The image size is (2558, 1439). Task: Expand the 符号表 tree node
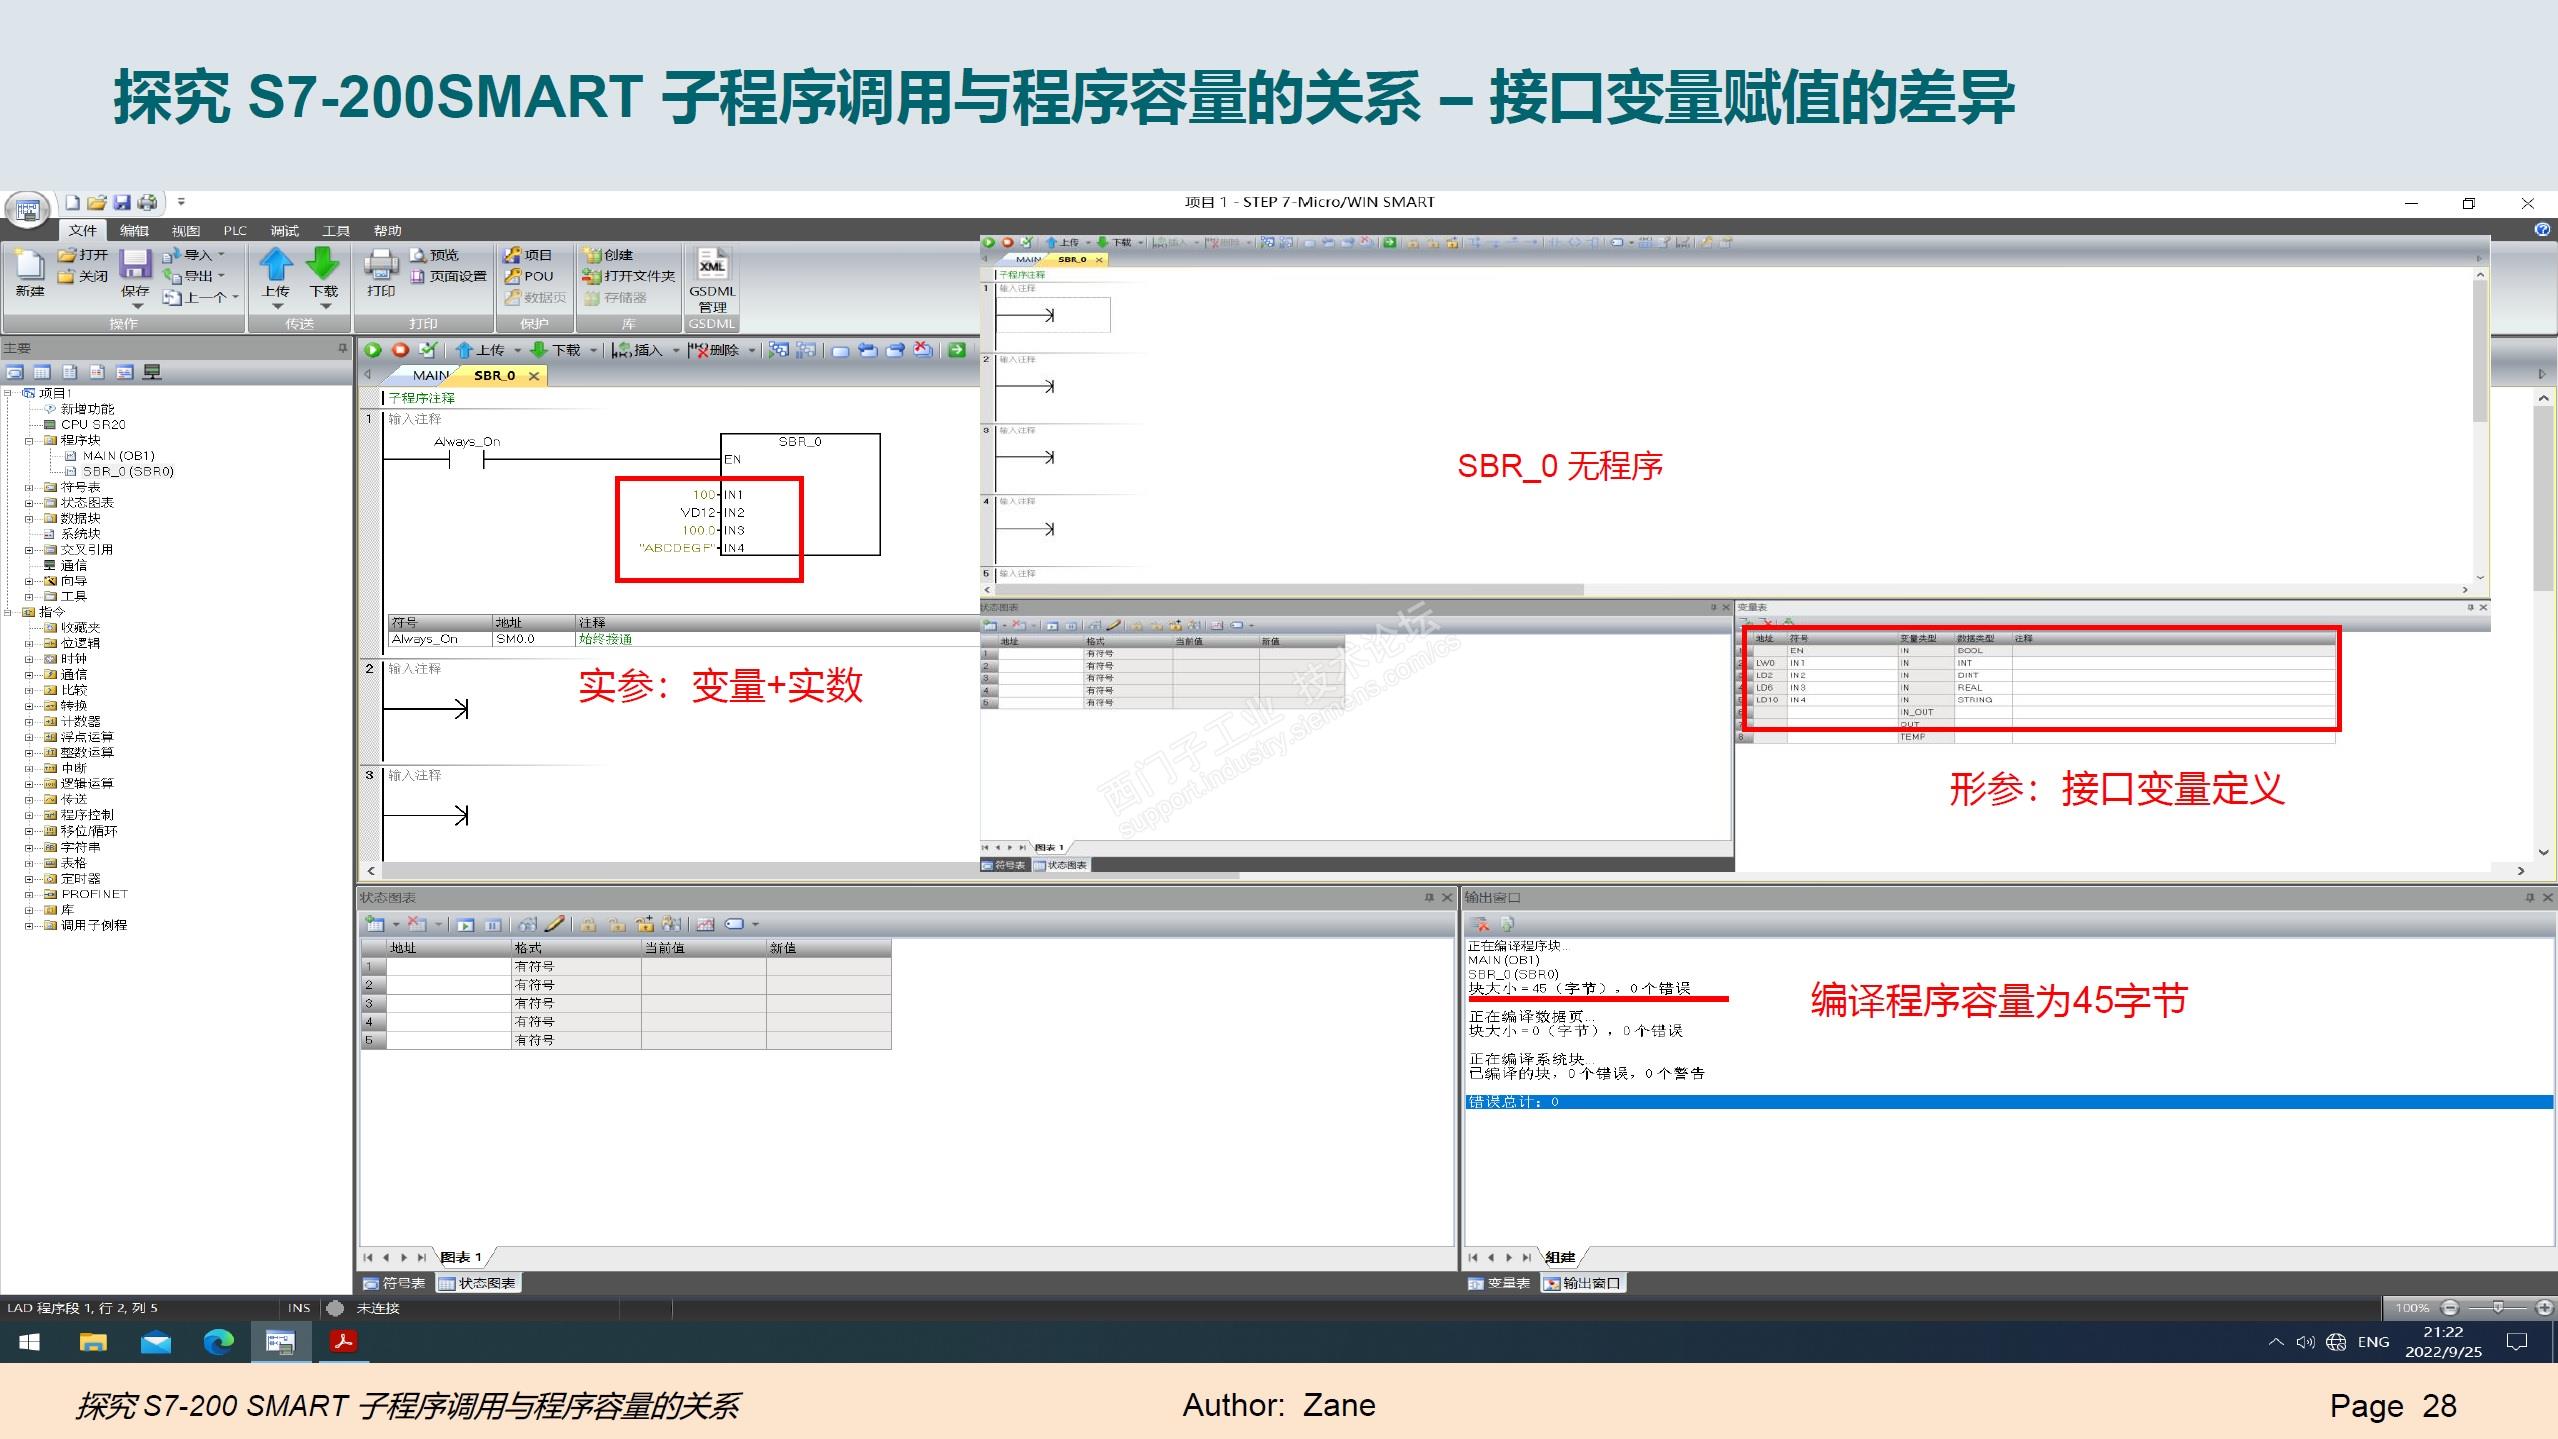[29, 488]
